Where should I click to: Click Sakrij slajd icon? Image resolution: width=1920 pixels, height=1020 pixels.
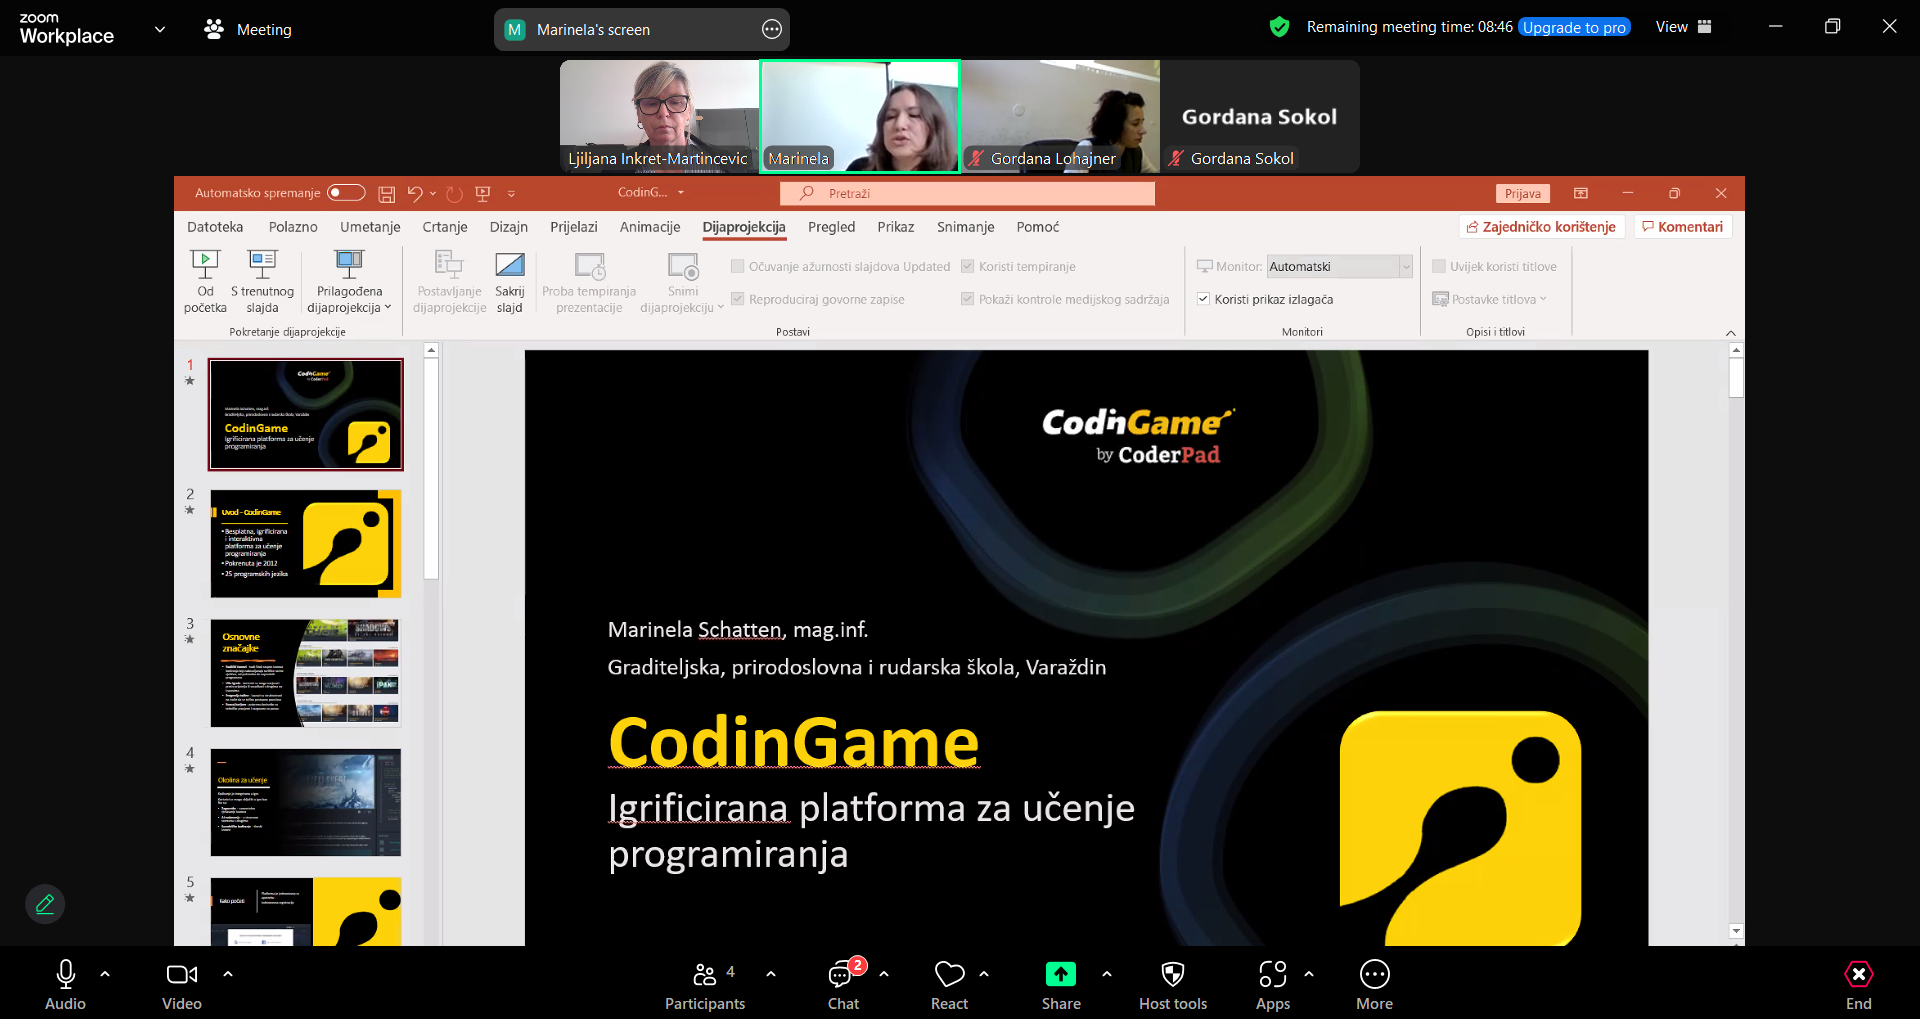pyautogui.click(x=510, y=281)
